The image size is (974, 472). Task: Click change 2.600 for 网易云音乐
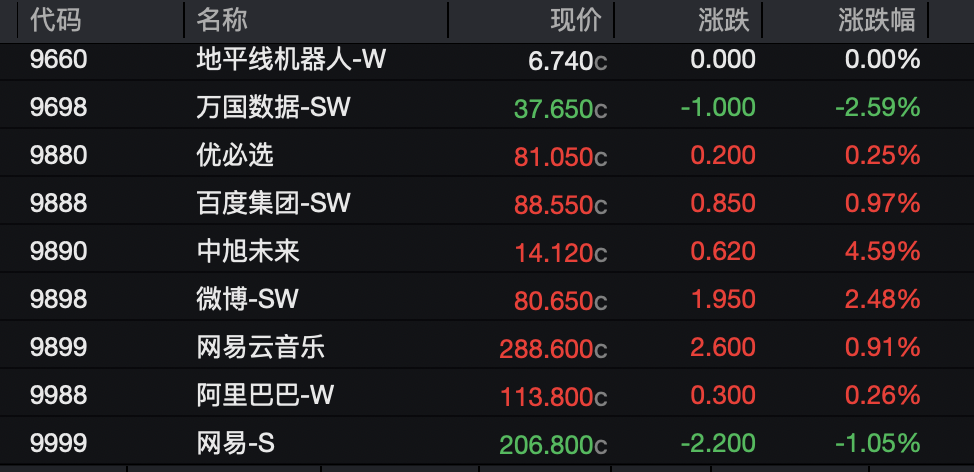coord(723,347)
